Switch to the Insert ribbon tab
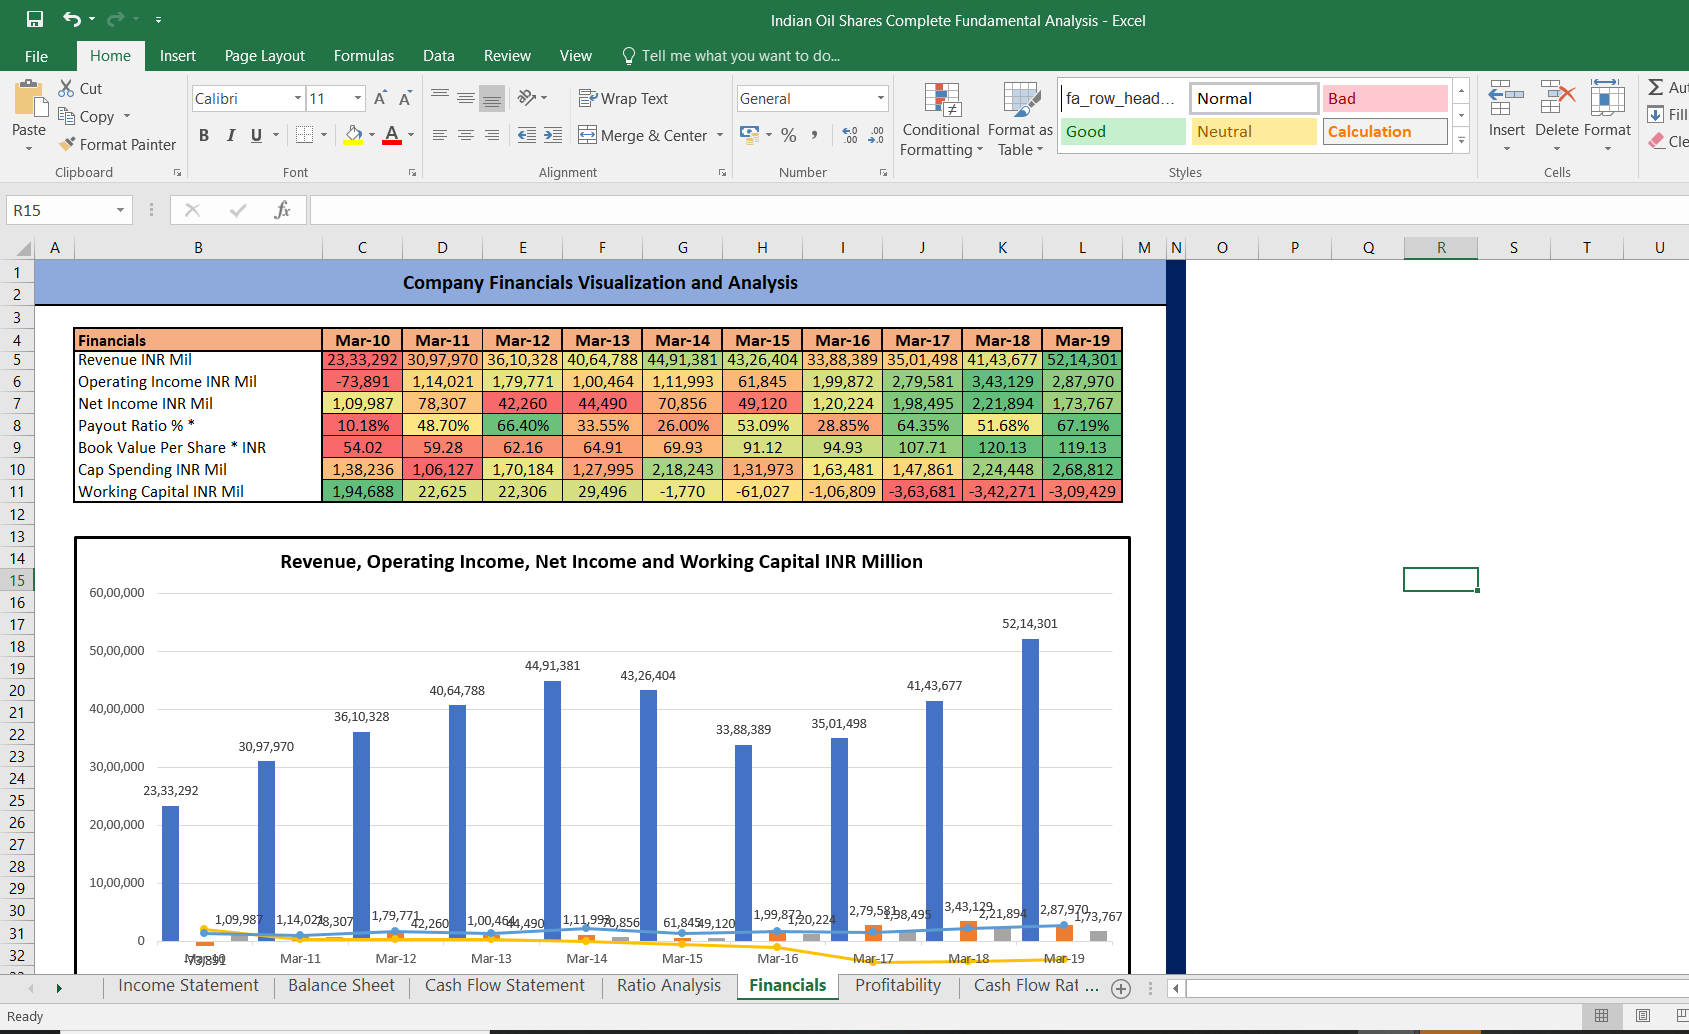The width and height of the screenshot is (1689, 1034). point(178,56)
